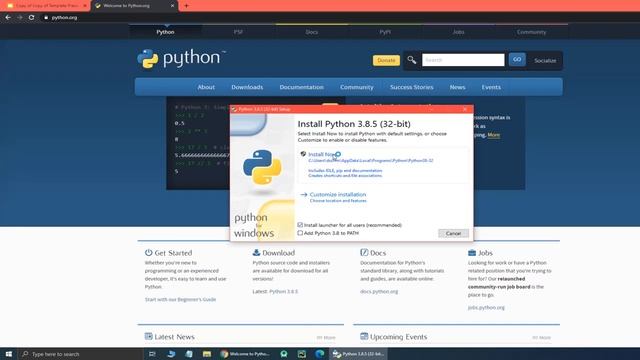Open Task View from the taskbar
640x360 pixels.
pyautogui.click(x=152, y=354)
